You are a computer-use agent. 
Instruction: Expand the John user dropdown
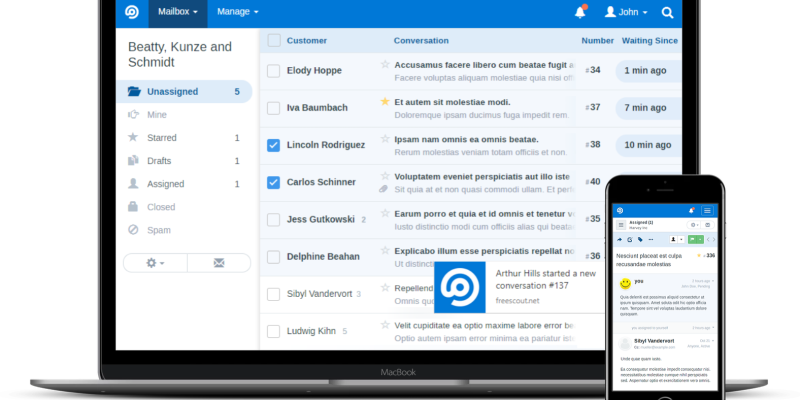pos(626,12)
